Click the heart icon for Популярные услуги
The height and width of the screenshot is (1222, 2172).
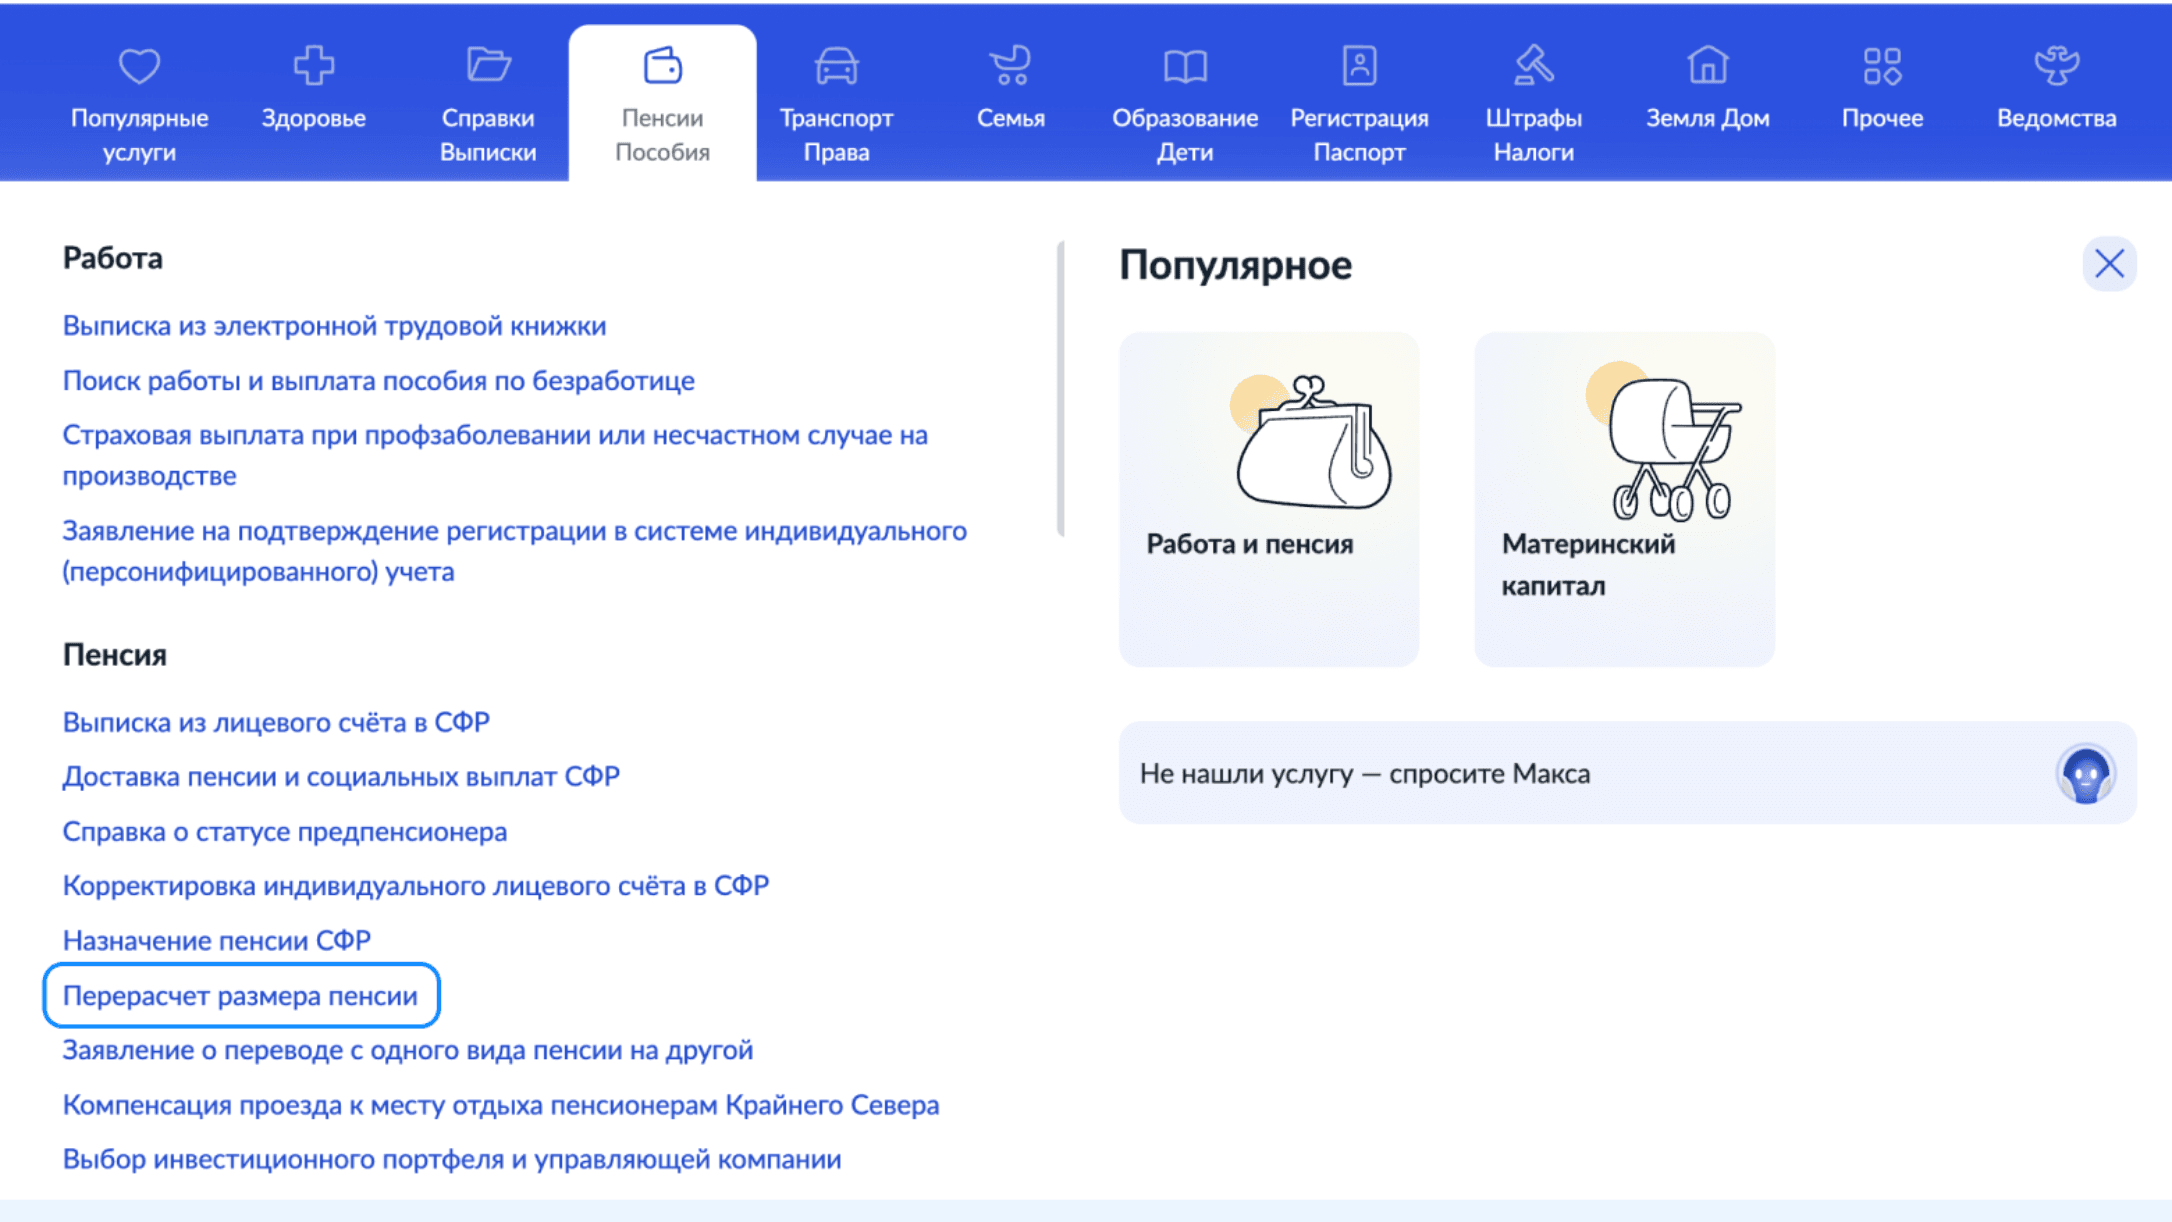click(x=139, y=66)
